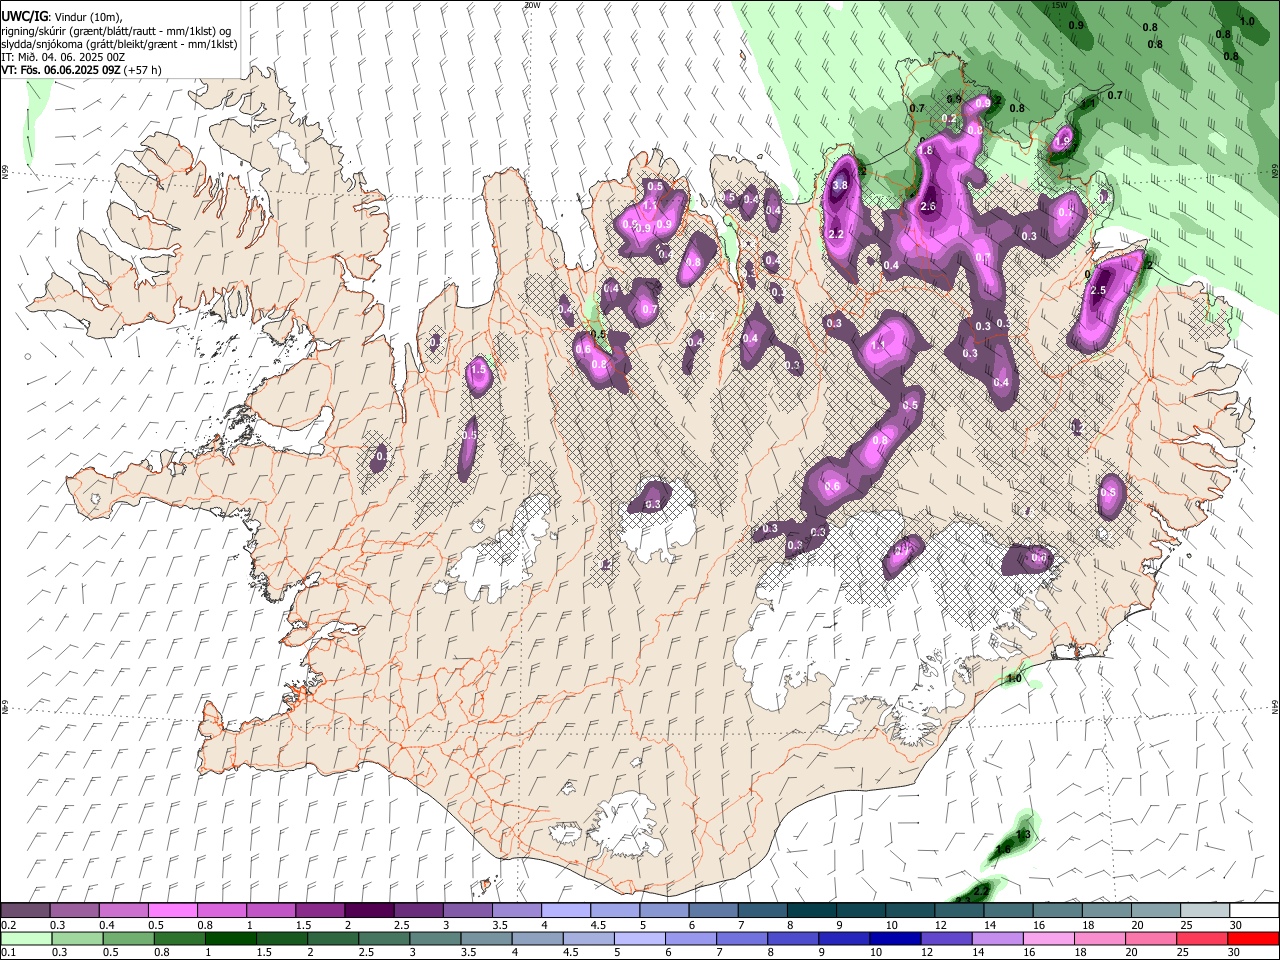Screen dimensions: 1280x960
Task: Click the darkest purple 2–2.5 snow legend swatch
Action: click(x=368, y=910)
